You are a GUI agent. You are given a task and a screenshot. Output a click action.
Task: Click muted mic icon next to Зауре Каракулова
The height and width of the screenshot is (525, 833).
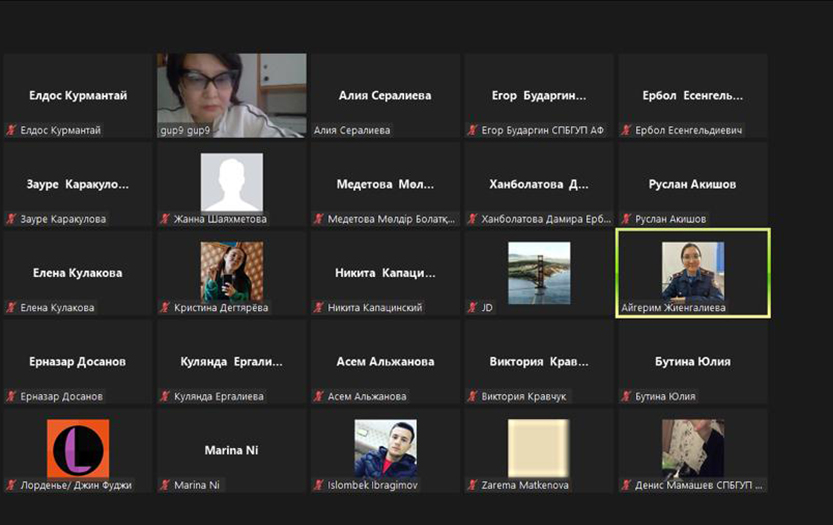12,219
